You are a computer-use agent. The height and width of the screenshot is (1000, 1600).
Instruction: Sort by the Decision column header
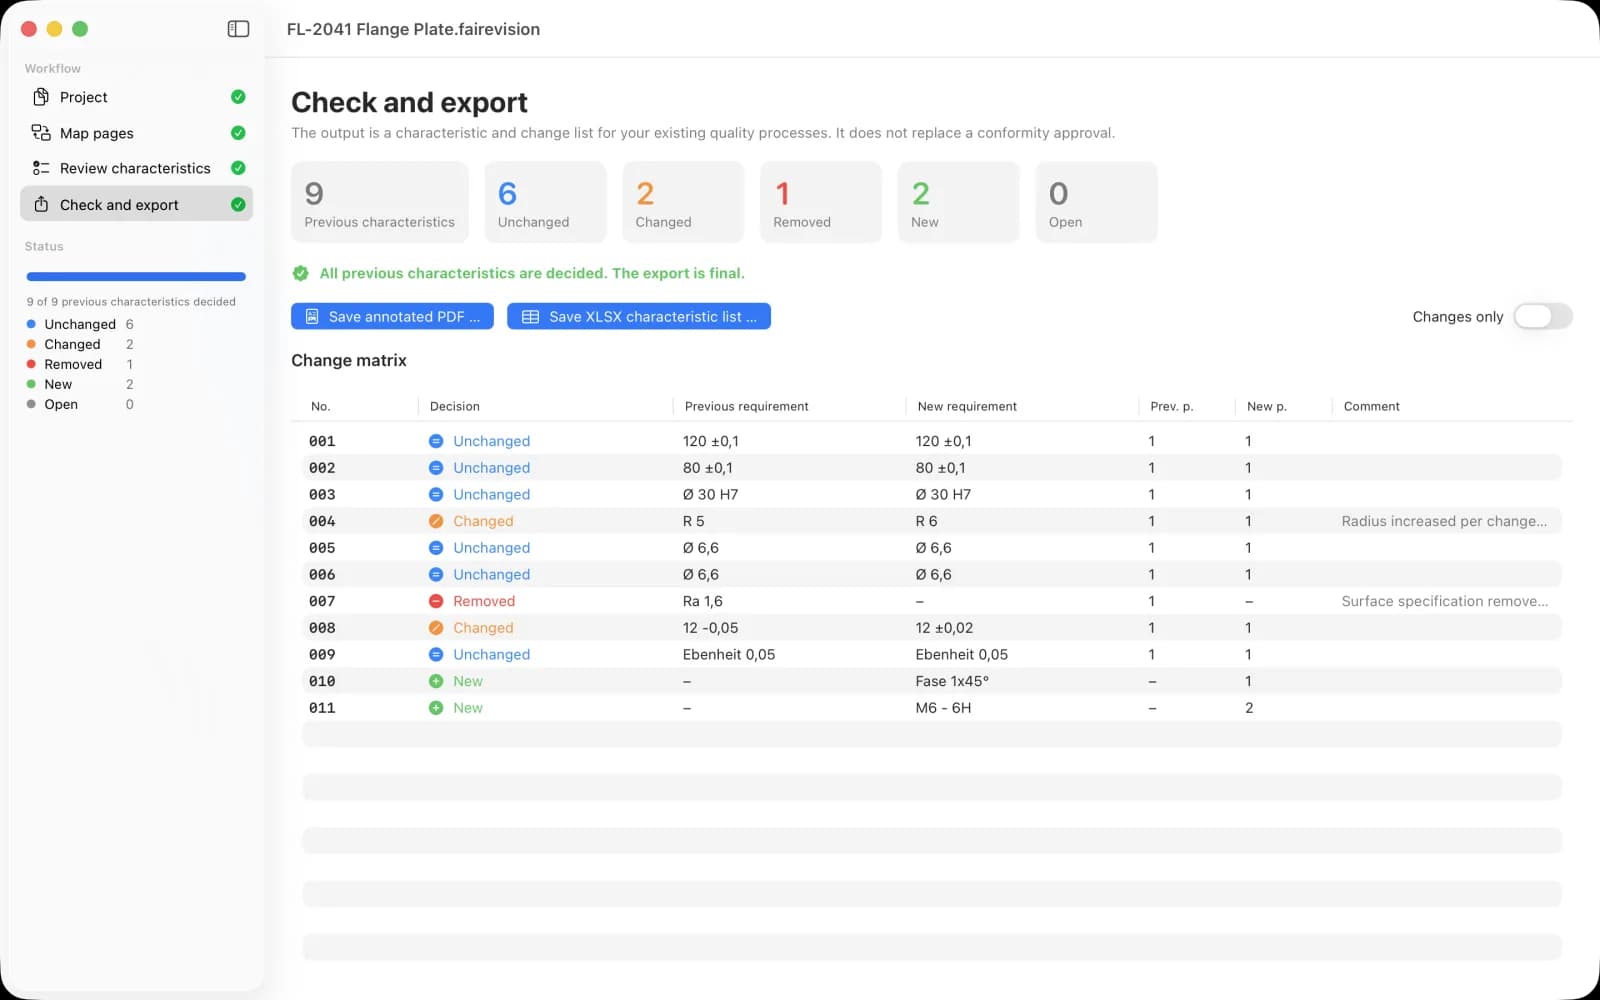tap(455, 406)
